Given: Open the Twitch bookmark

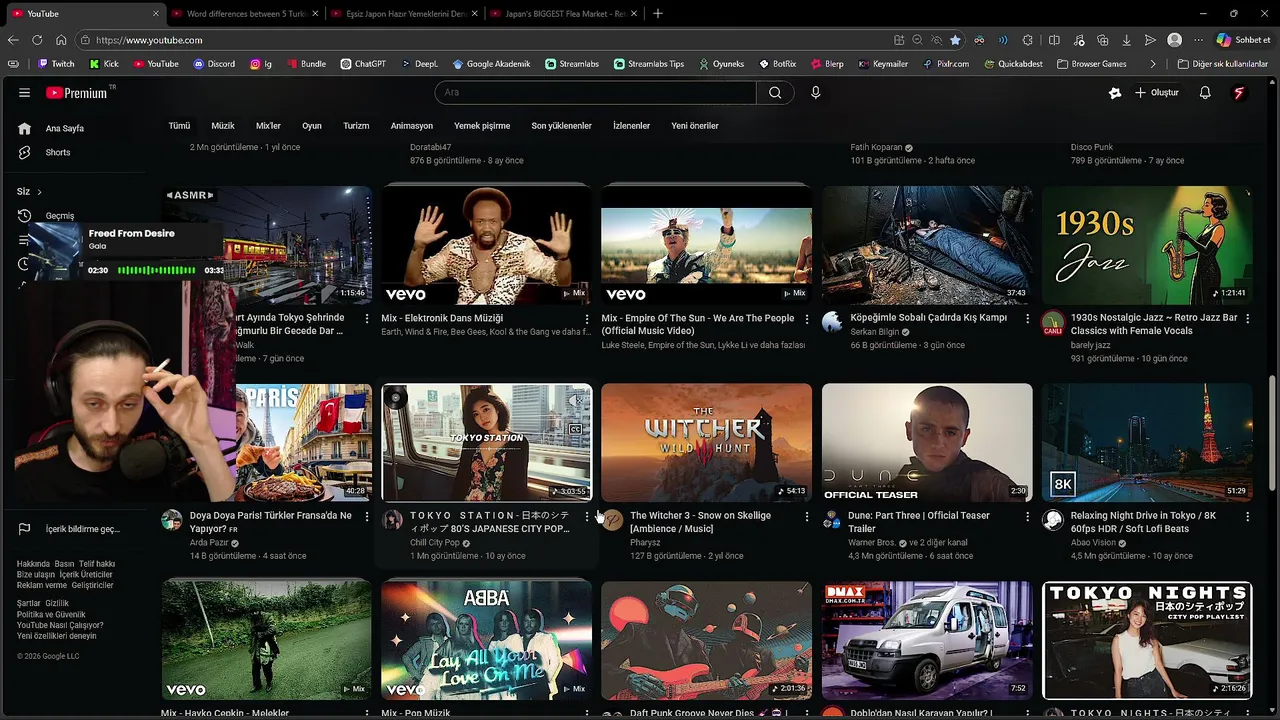Looking at the screenshot, I should pyautogui.click(x=56, y=64).
